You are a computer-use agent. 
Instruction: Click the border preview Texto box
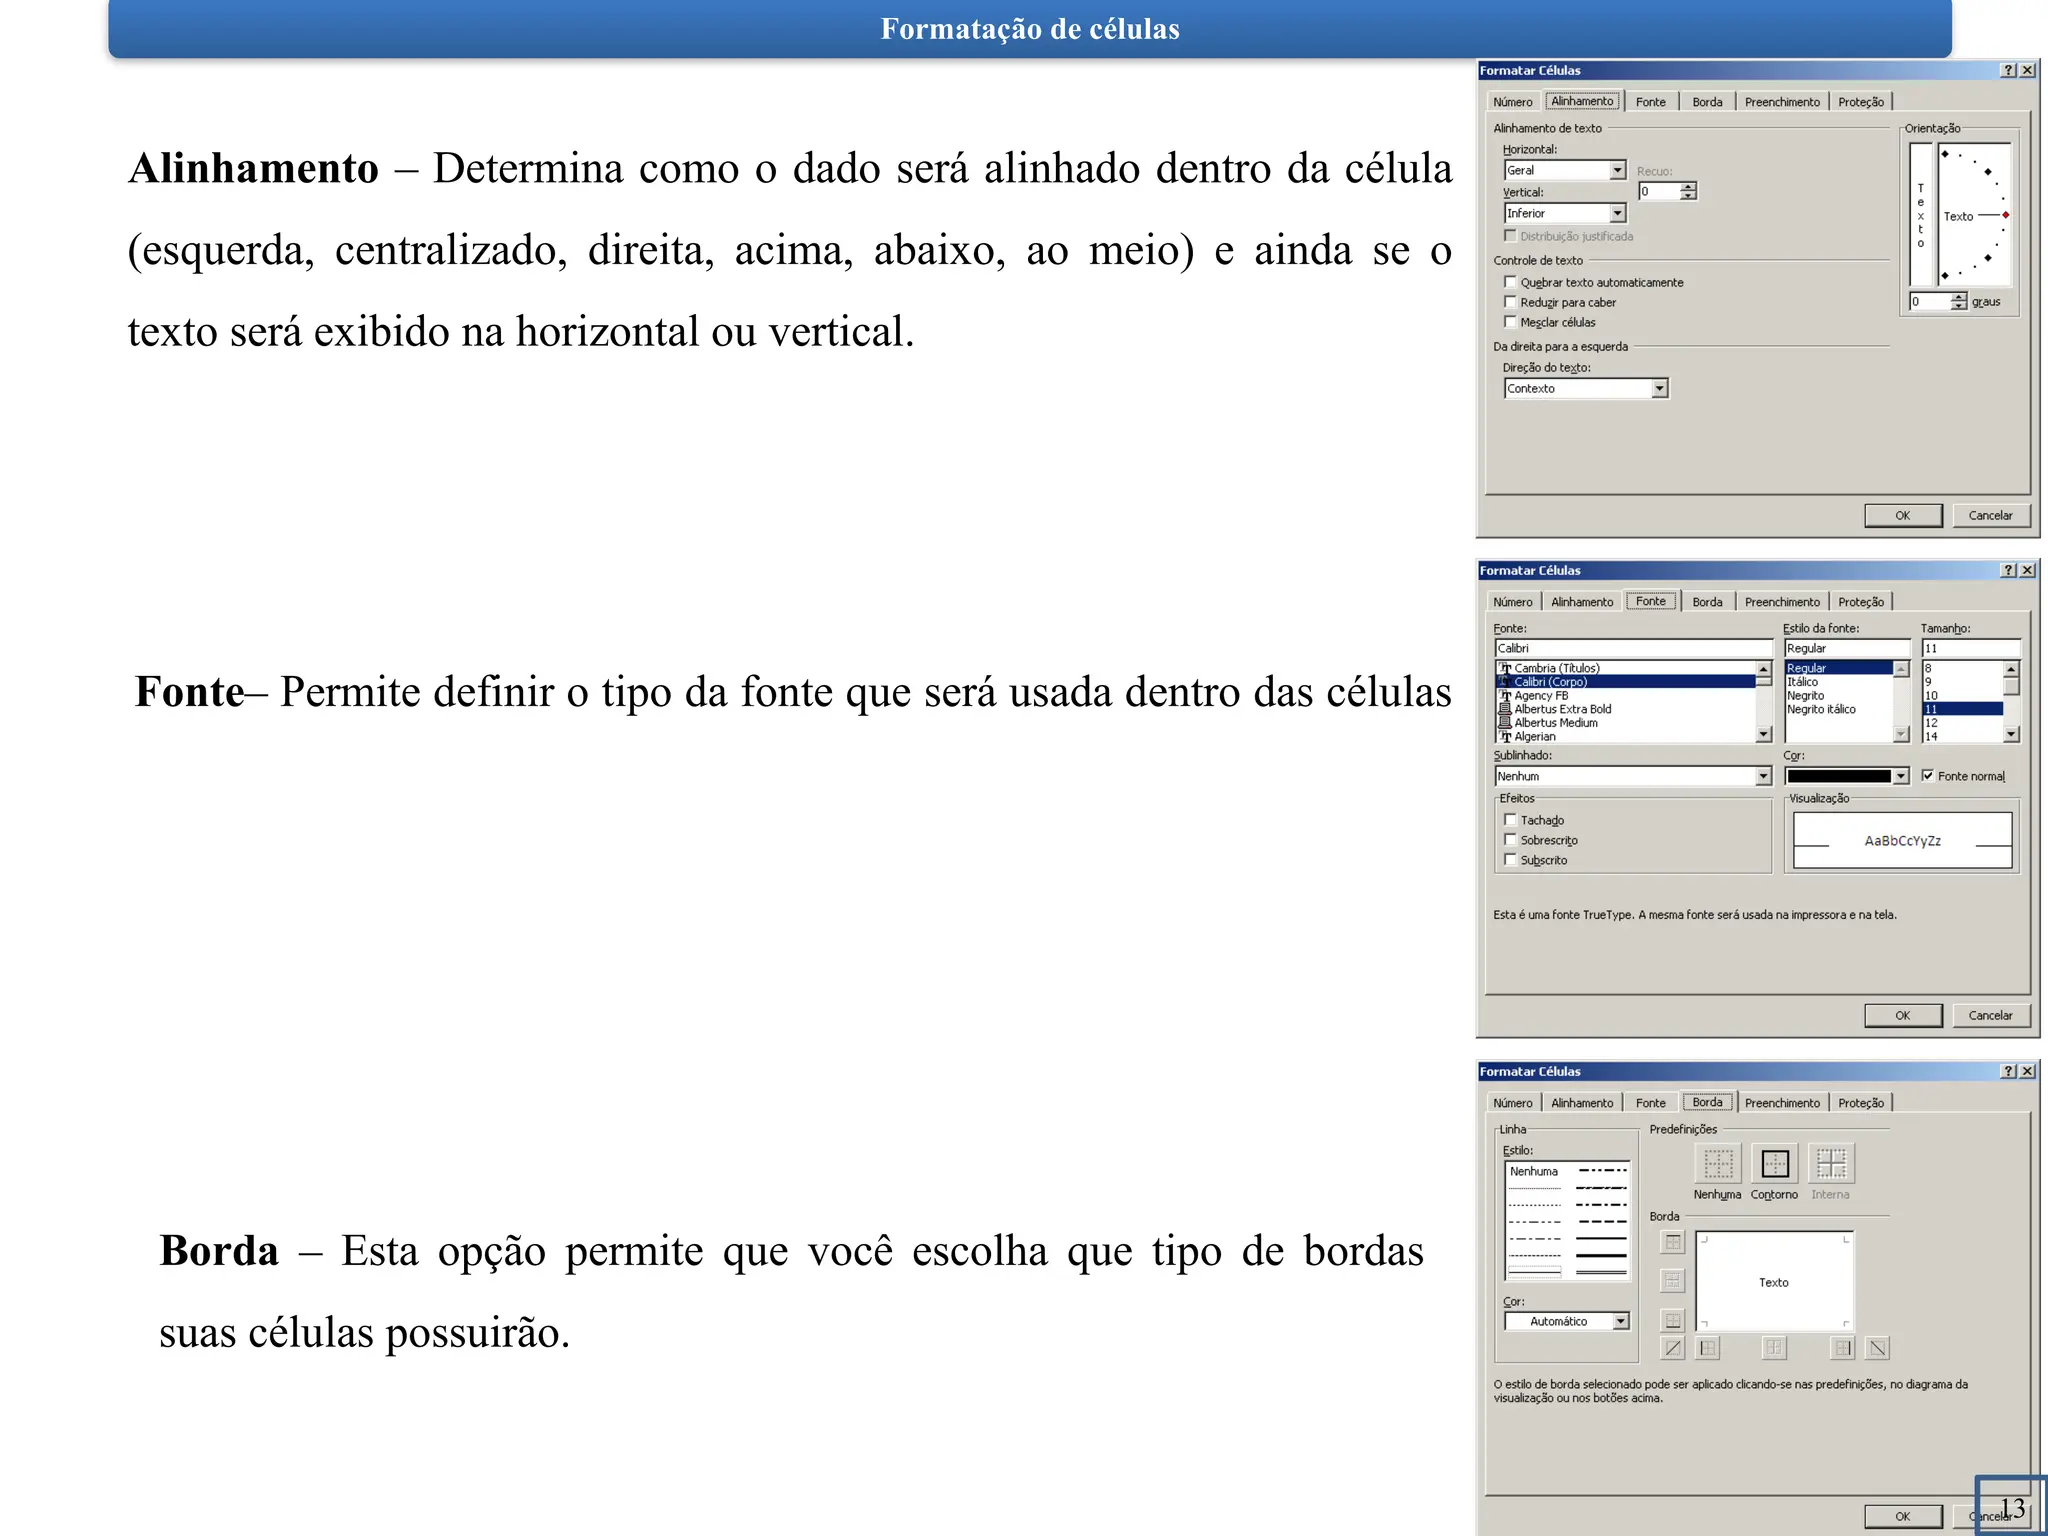(1775, 1282)
